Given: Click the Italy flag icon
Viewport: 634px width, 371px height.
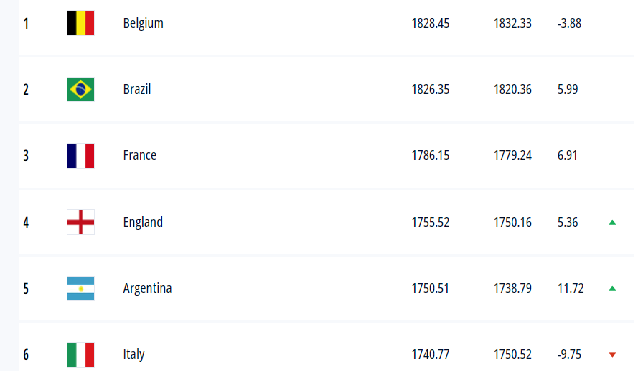Looking at the screenshot, I should [80, 355].
